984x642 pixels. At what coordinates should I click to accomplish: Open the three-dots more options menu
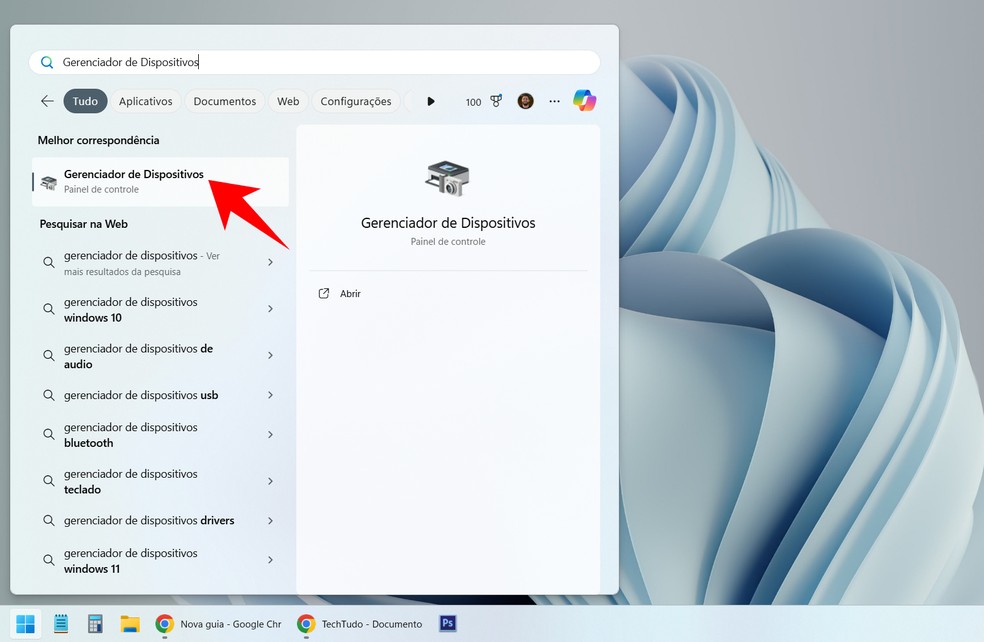point(554,101)
